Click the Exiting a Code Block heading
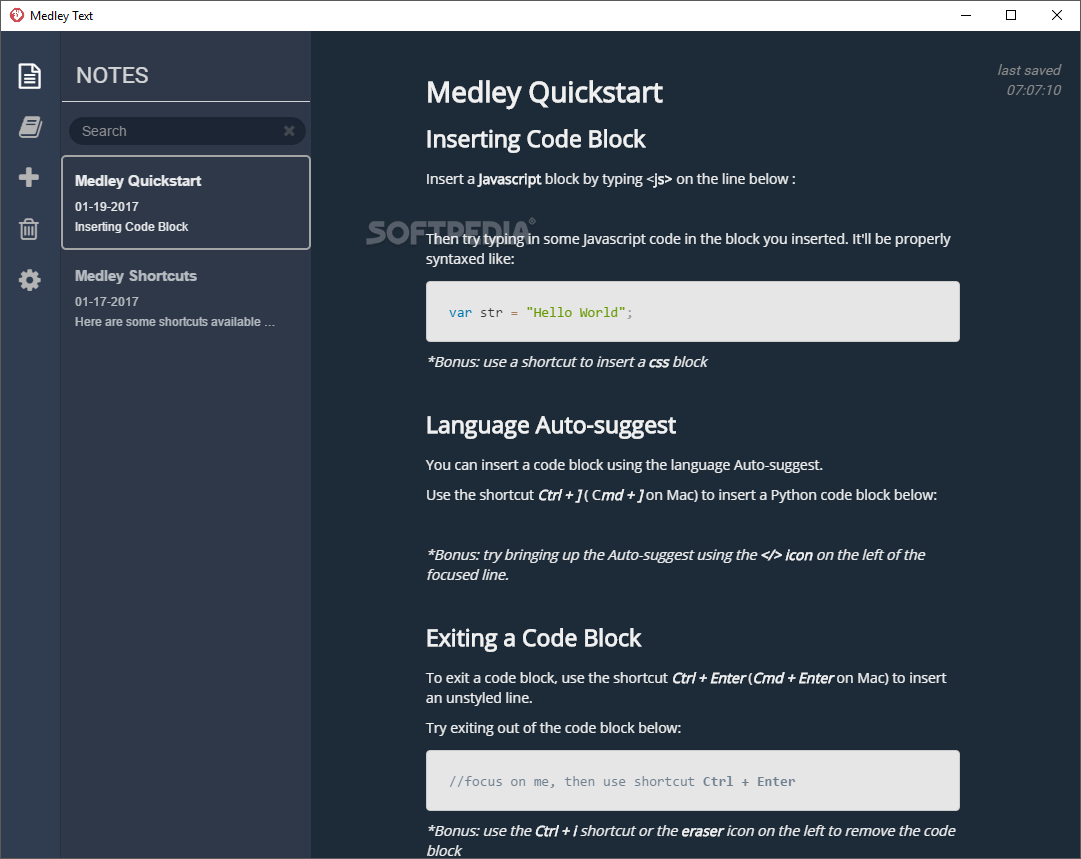The height and width of the screenshot is (859, 1081). tap(534, 638)
